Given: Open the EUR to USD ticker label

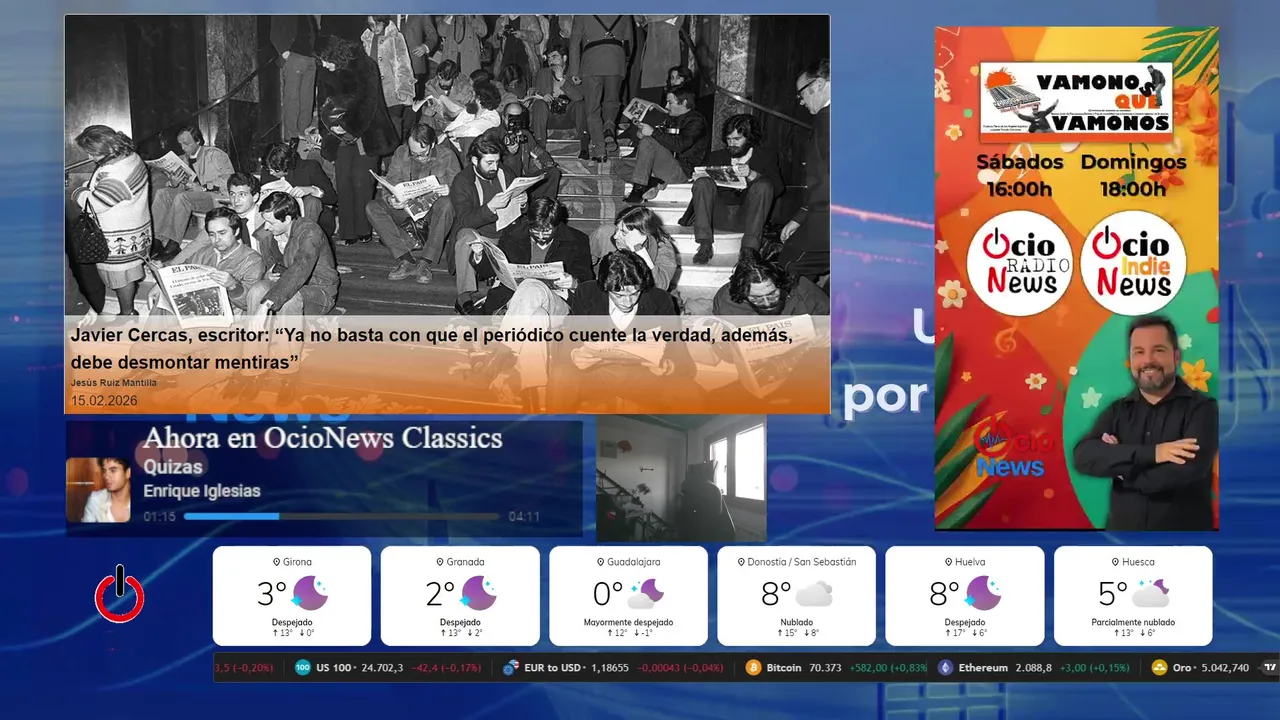Looking at the screenshot, I should point(554,667).
